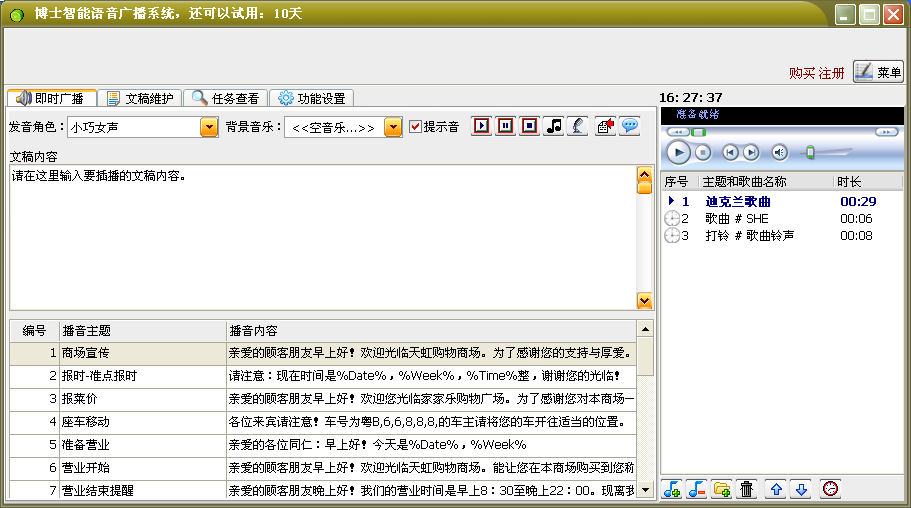
Task: Click the clock icon beside 歌曲 # SHE
Action: click(x=672, y=219)
